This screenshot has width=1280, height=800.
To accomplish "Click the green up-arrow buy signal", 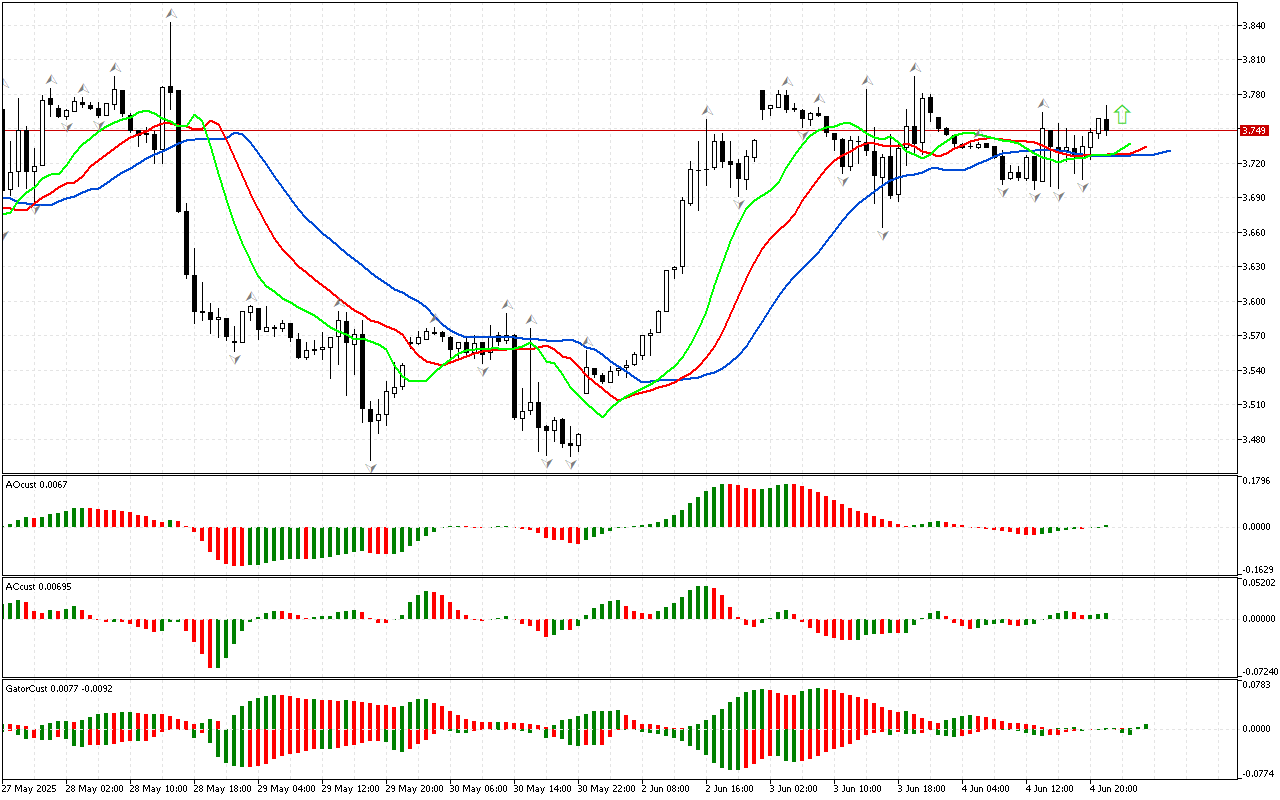I will pos(1122,114).
